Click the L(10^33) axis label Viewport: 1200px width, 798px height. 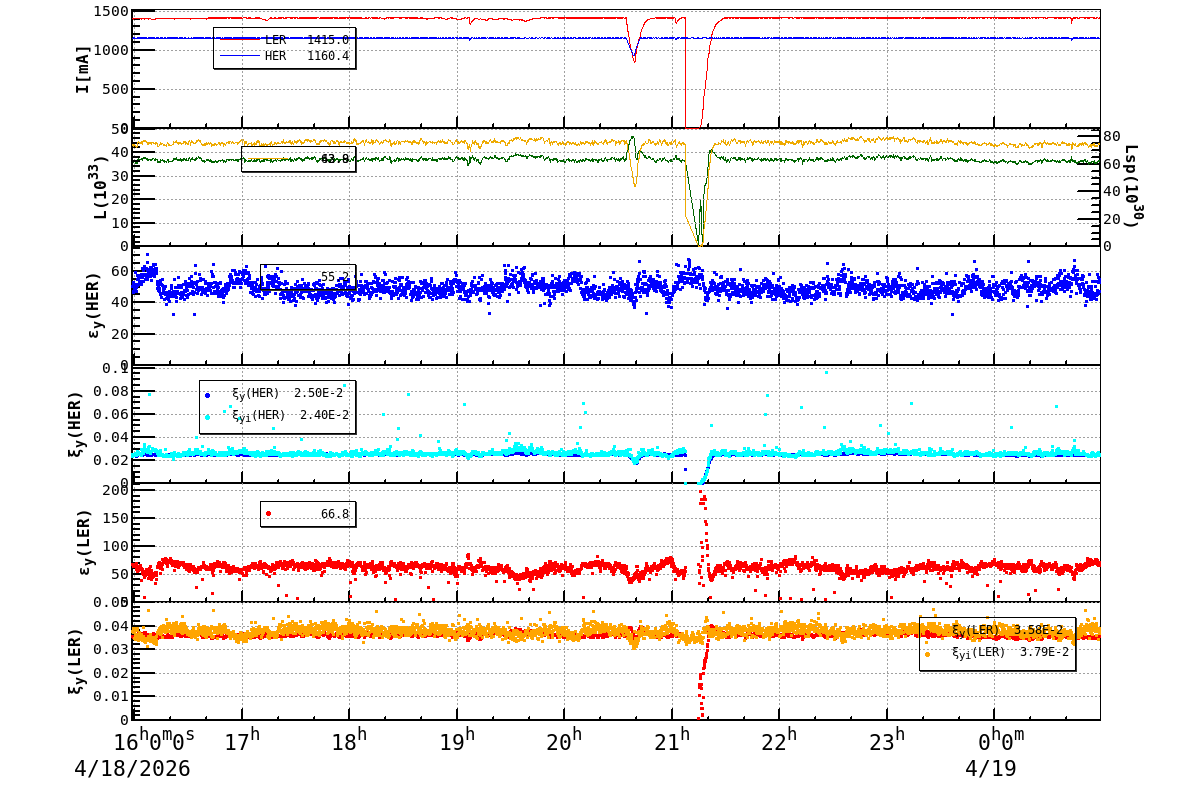tap(99, 187)
